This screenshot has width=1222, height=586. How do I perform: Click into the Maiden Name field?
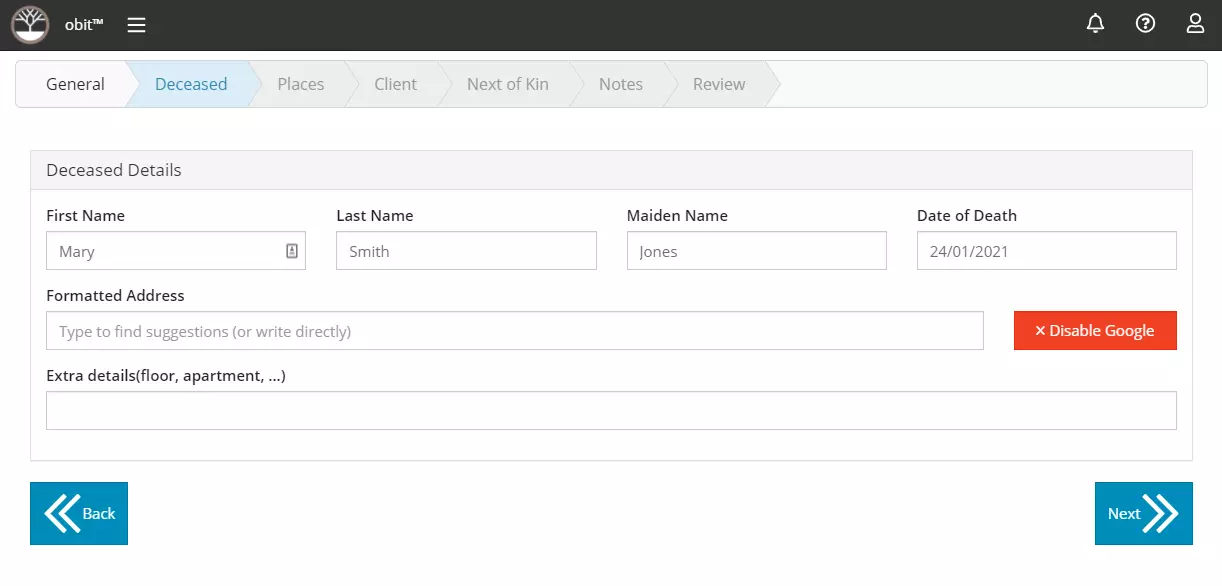click(x=756, y=251)
